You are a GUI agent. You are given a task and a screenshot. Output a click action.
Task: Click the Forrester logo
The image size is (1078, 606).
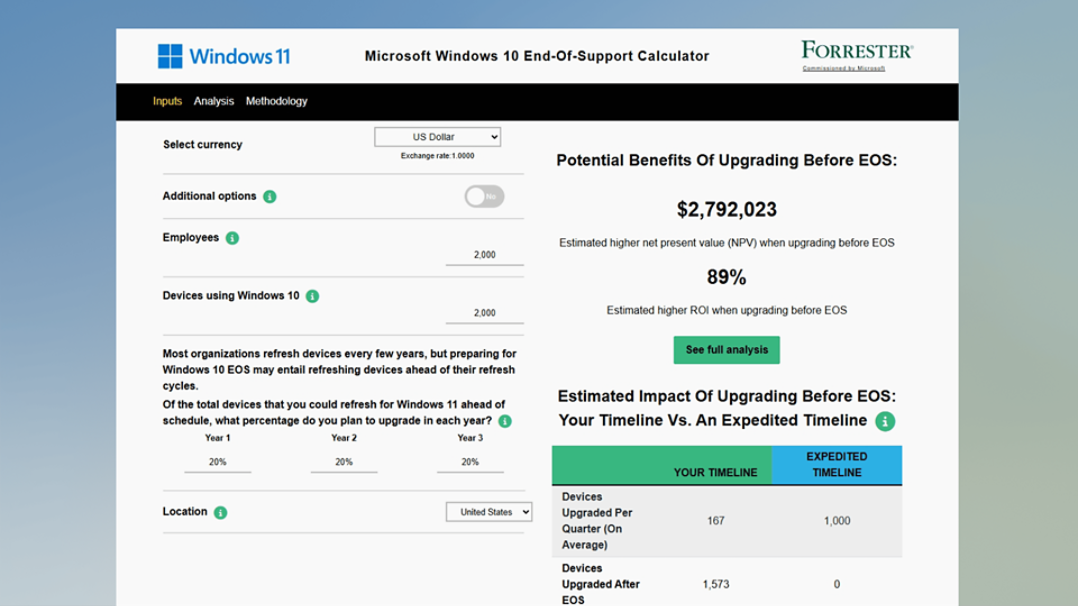(x=857, y=51)
